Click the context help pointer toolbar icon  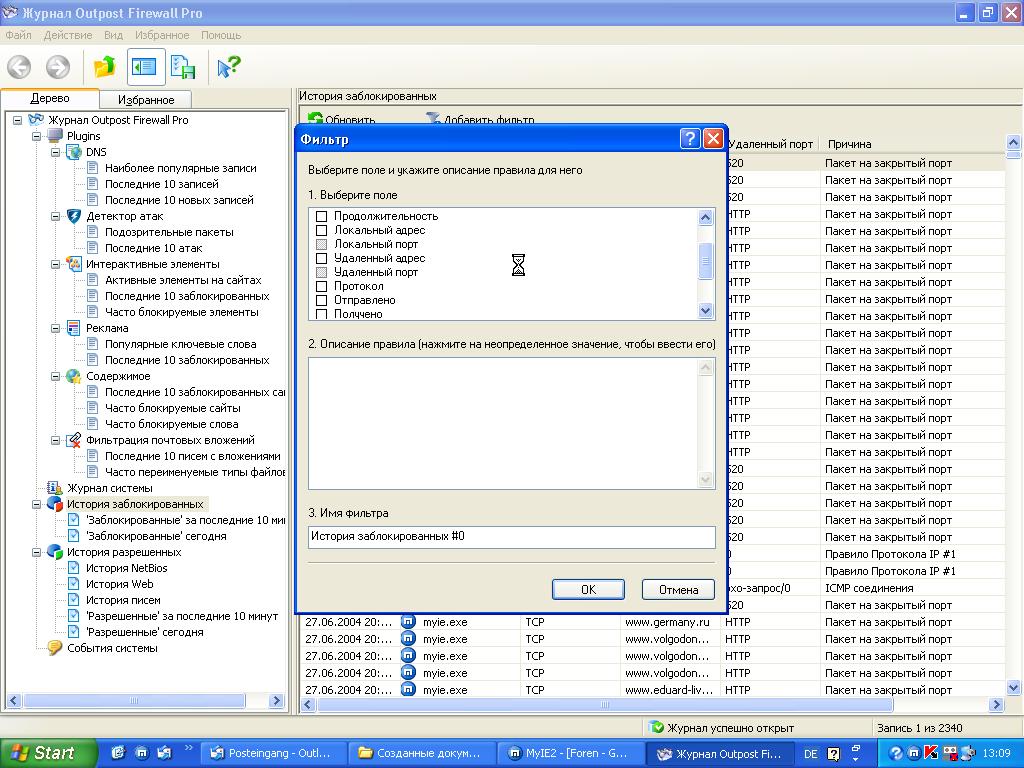click(x=229, y=67)
